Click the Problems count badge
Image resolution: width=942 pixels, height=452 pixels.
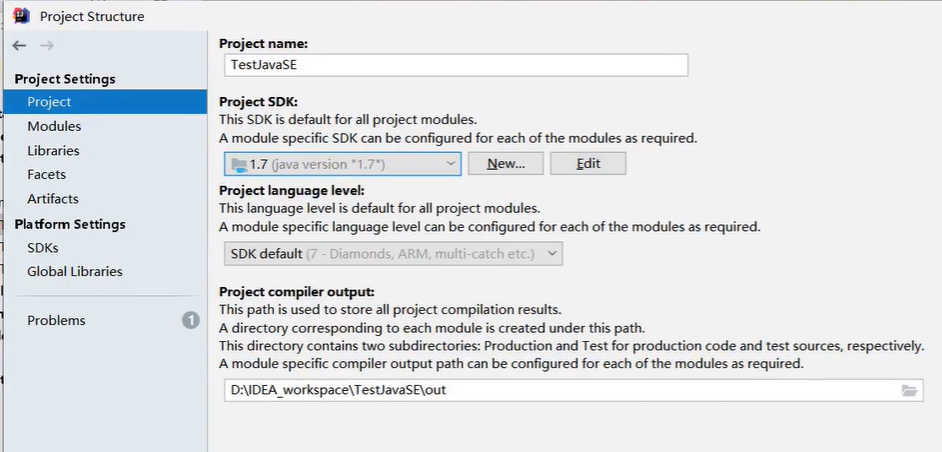pos(190,320)
